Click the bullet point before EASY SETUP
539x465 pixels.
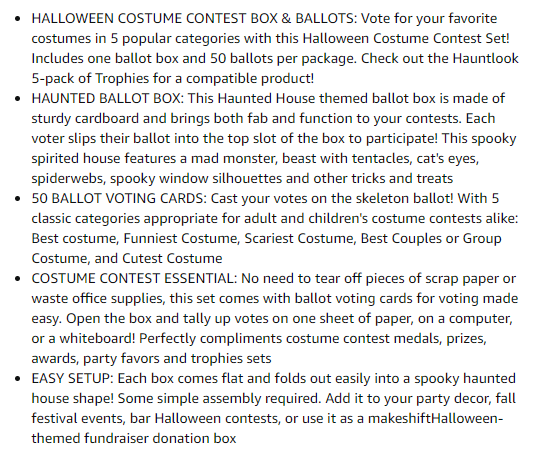(18, 379)
